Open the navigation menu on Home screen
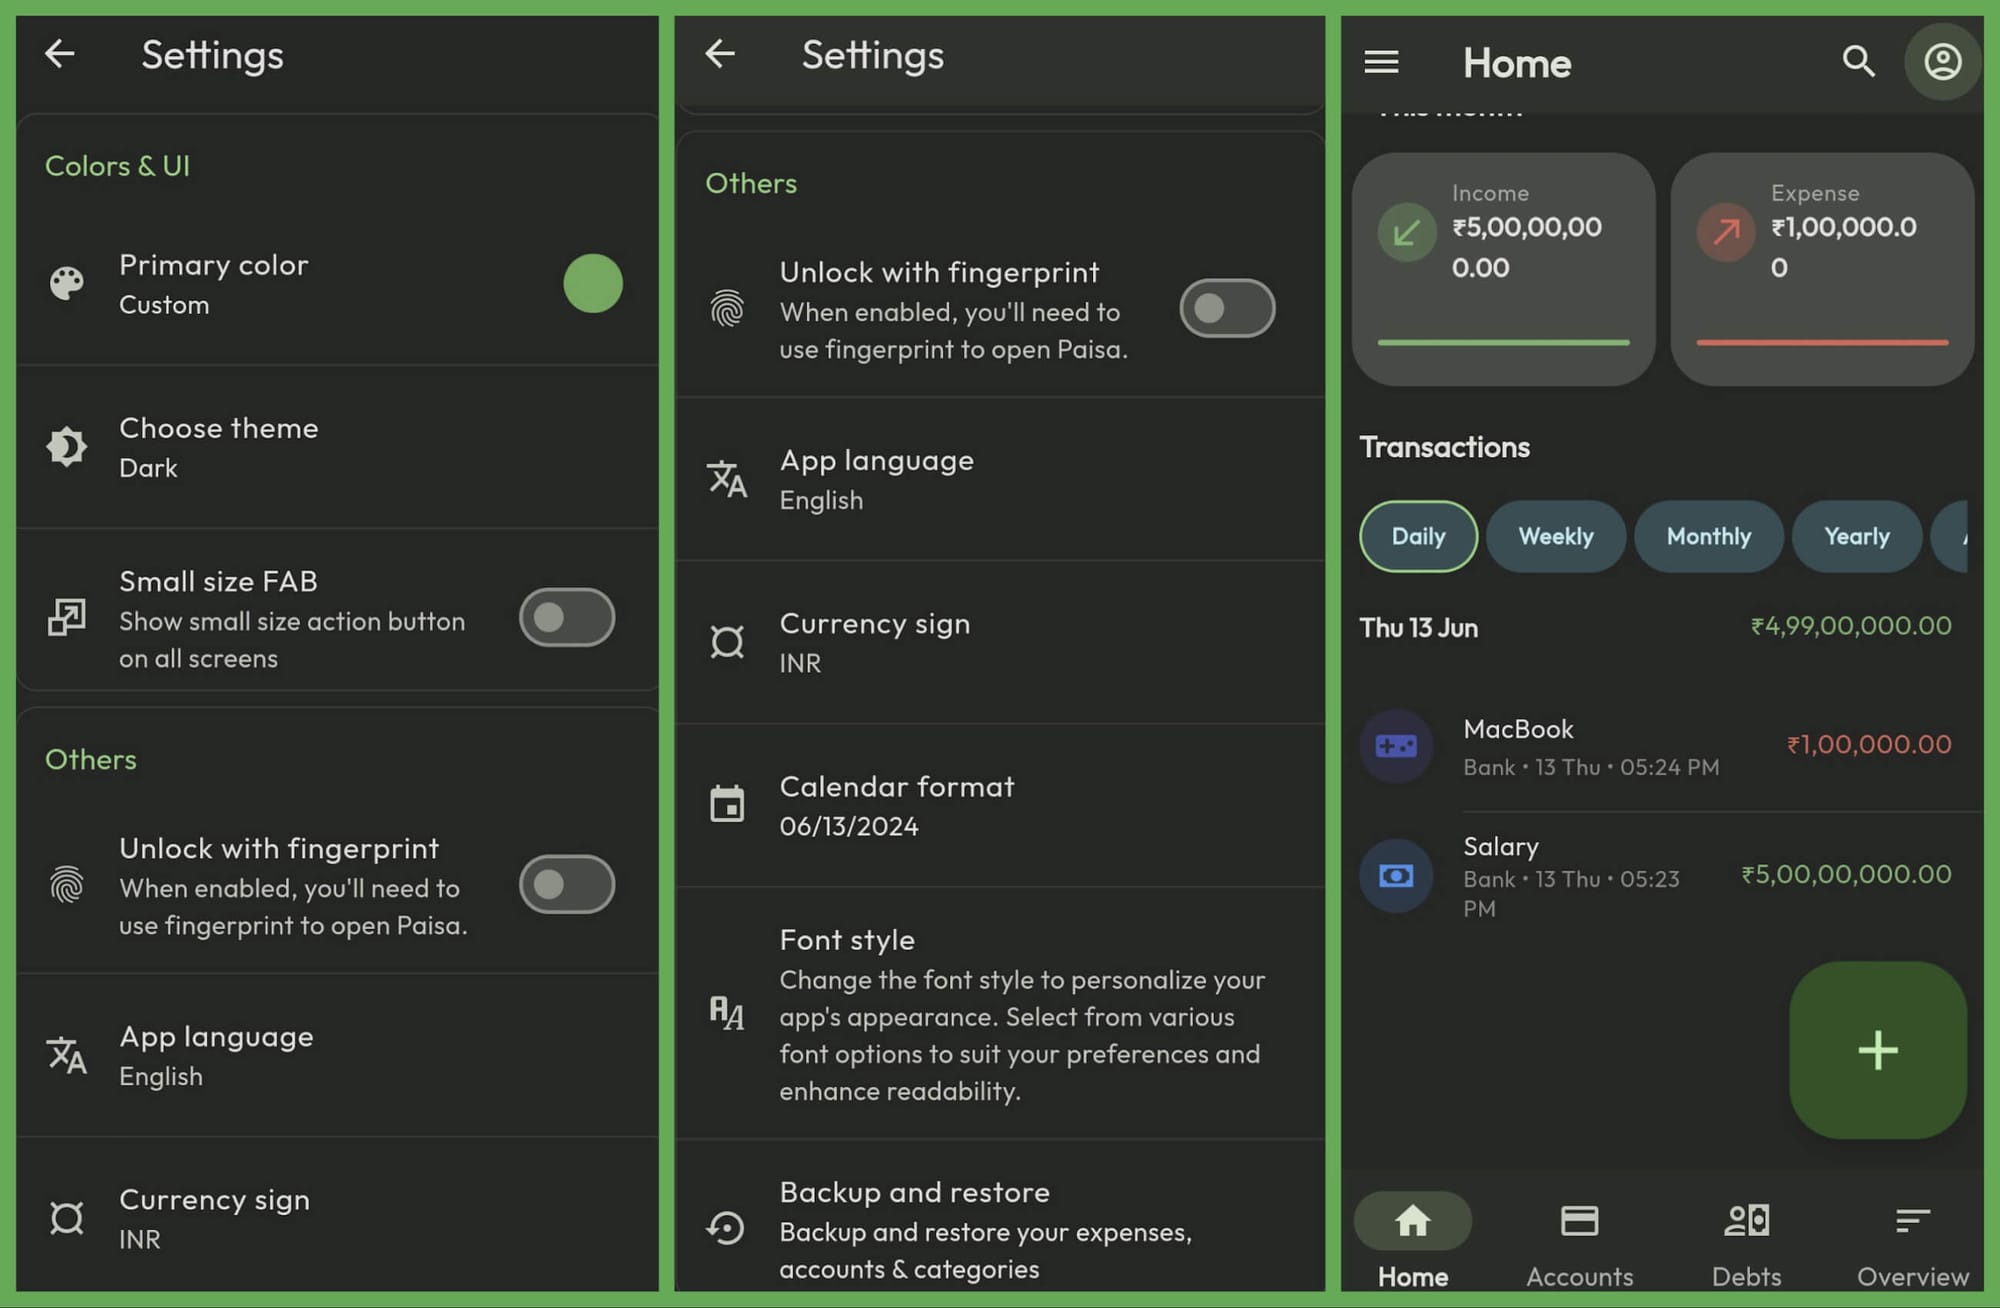 1381,62
